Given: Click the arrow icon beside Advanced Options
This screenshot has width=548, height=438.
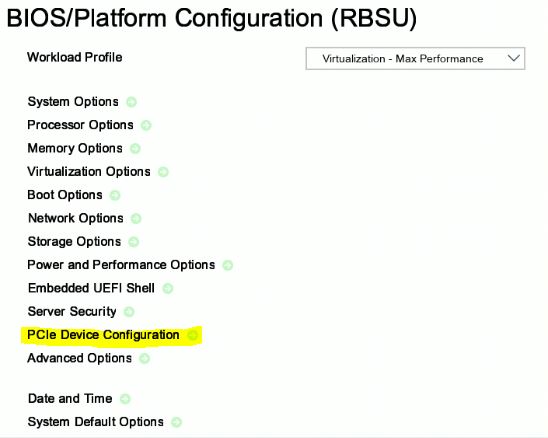Looking at the screenshot, I should click(144, 358).
